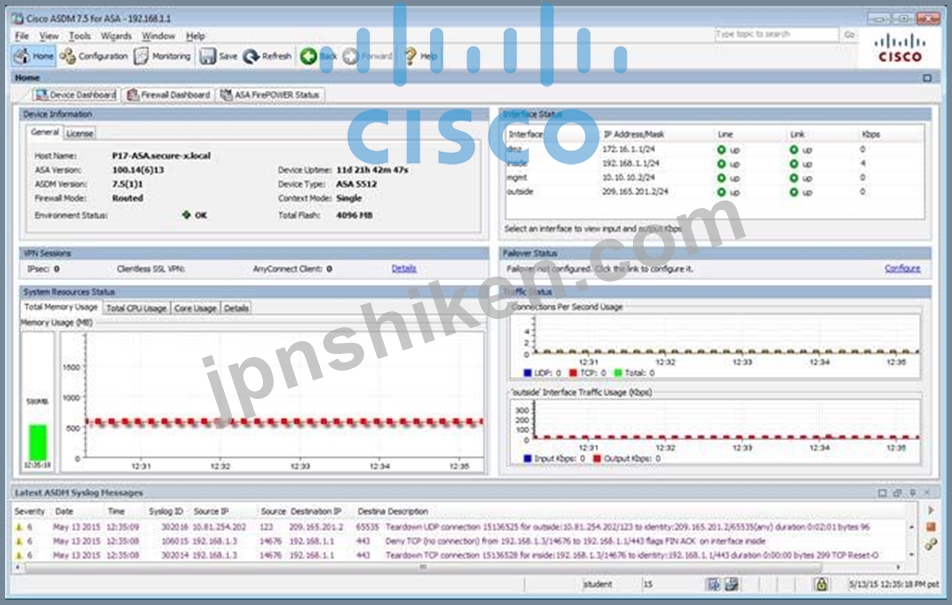This screenshot has width=952, height=605.
Task: Select the Teardown TCP connection syslog row 302014
Action: point(460,555)
